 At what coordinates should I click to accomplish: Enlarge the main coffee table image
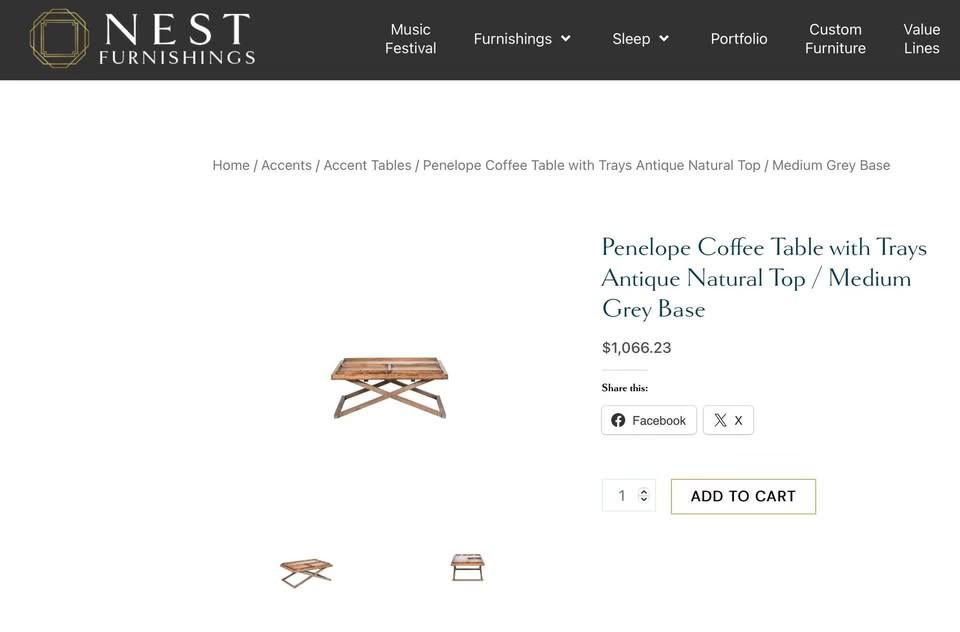tap(389, 385)
